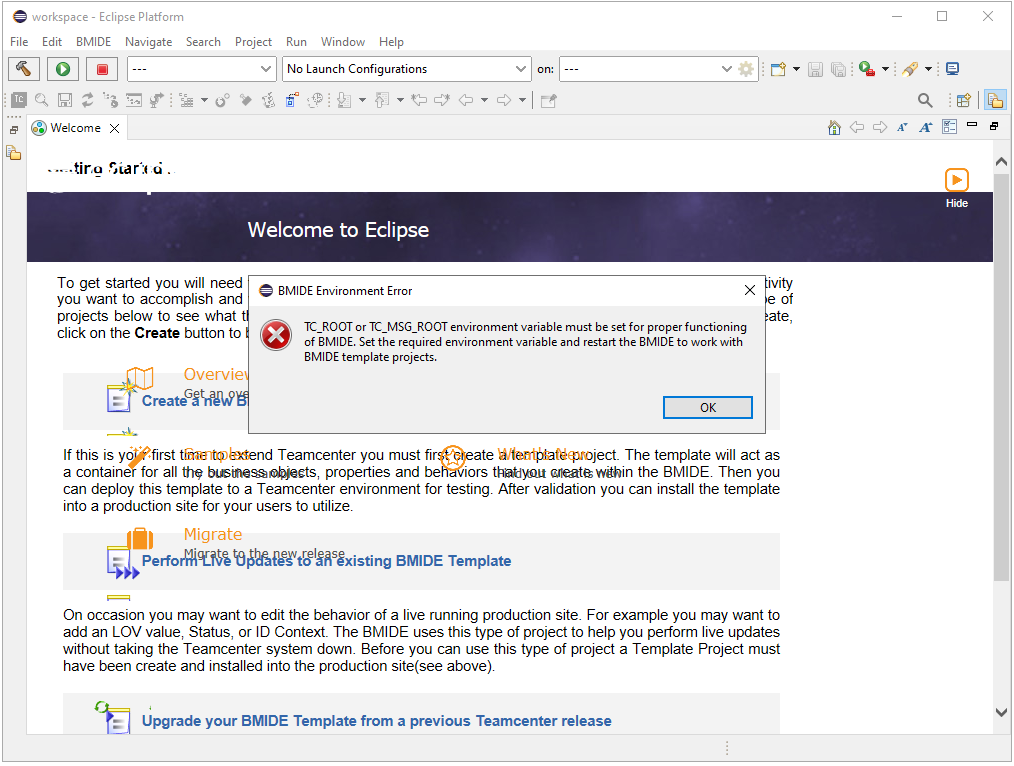Select the highlighted BMIDE perspective button
The width and height of the screenshot is (1014, 766).
click(x=995, y=100)
